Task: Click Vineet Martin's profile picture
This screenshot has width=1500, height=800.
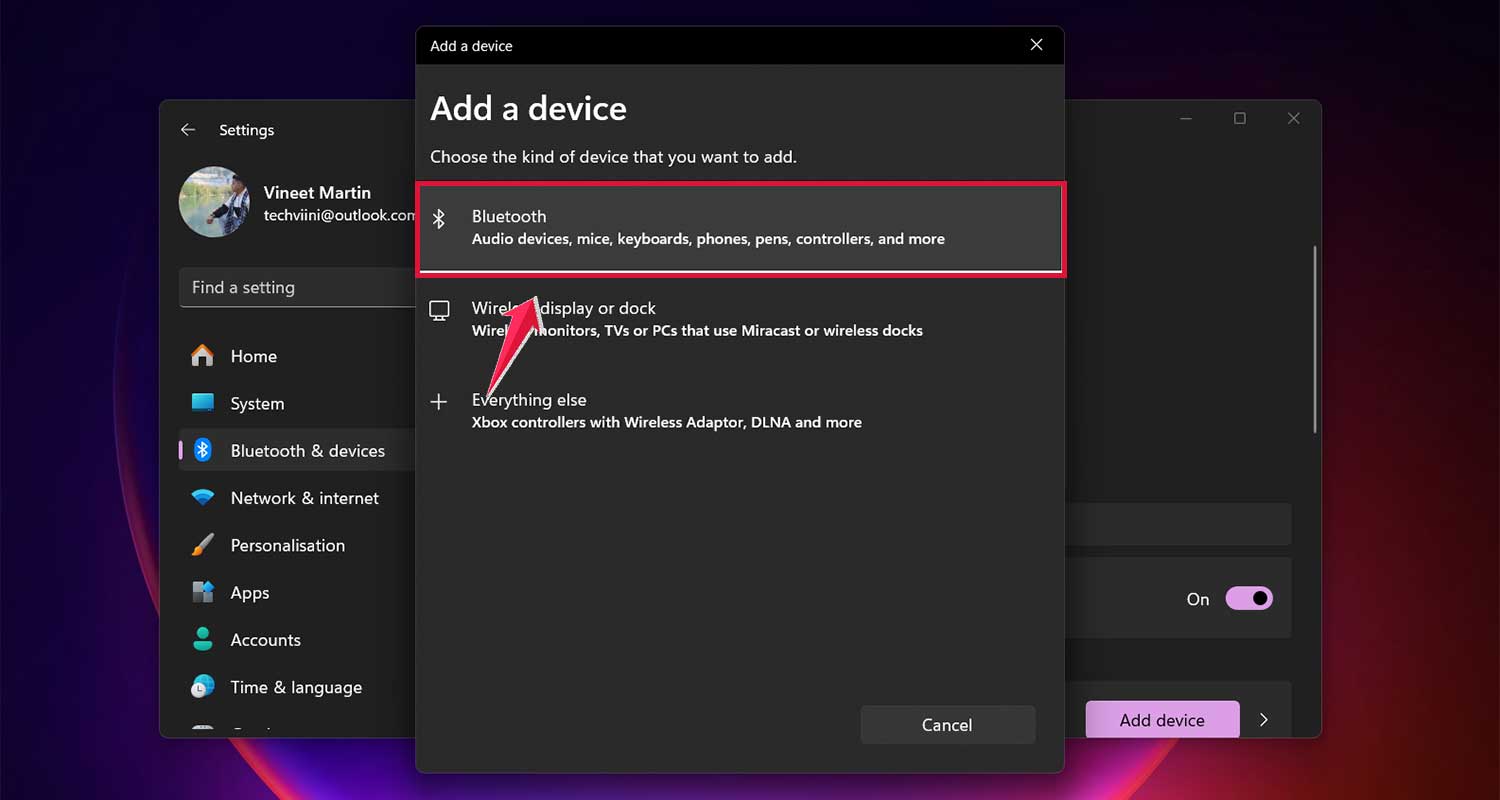Action: coord(214,202)
